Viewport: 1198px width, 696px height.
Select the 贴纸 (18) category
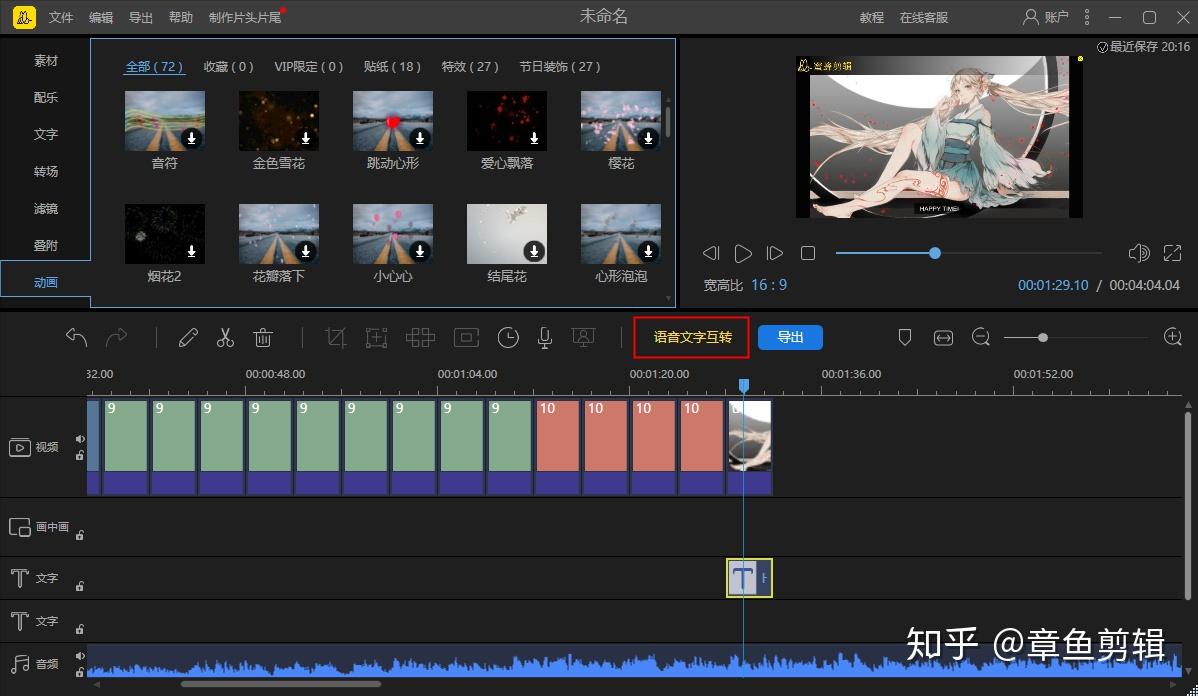(x=393, y=66)
